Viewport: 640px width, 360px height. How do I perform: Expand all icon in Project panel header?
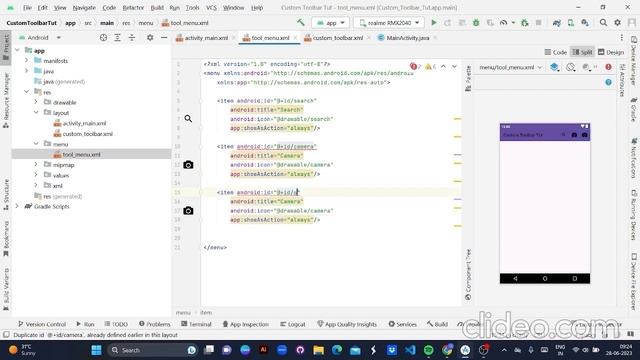118,38
